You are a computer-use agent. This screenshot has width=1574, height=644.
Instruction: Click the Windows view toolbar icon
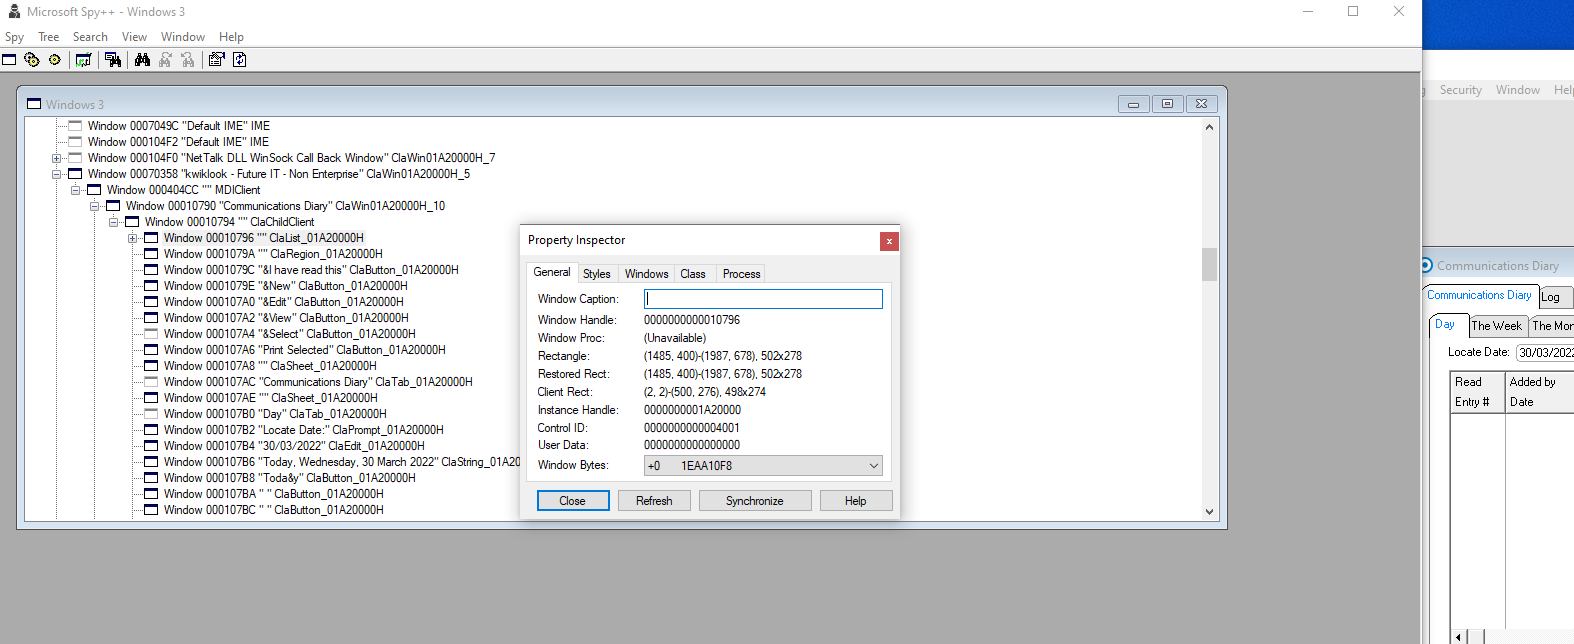click(9, 60)
